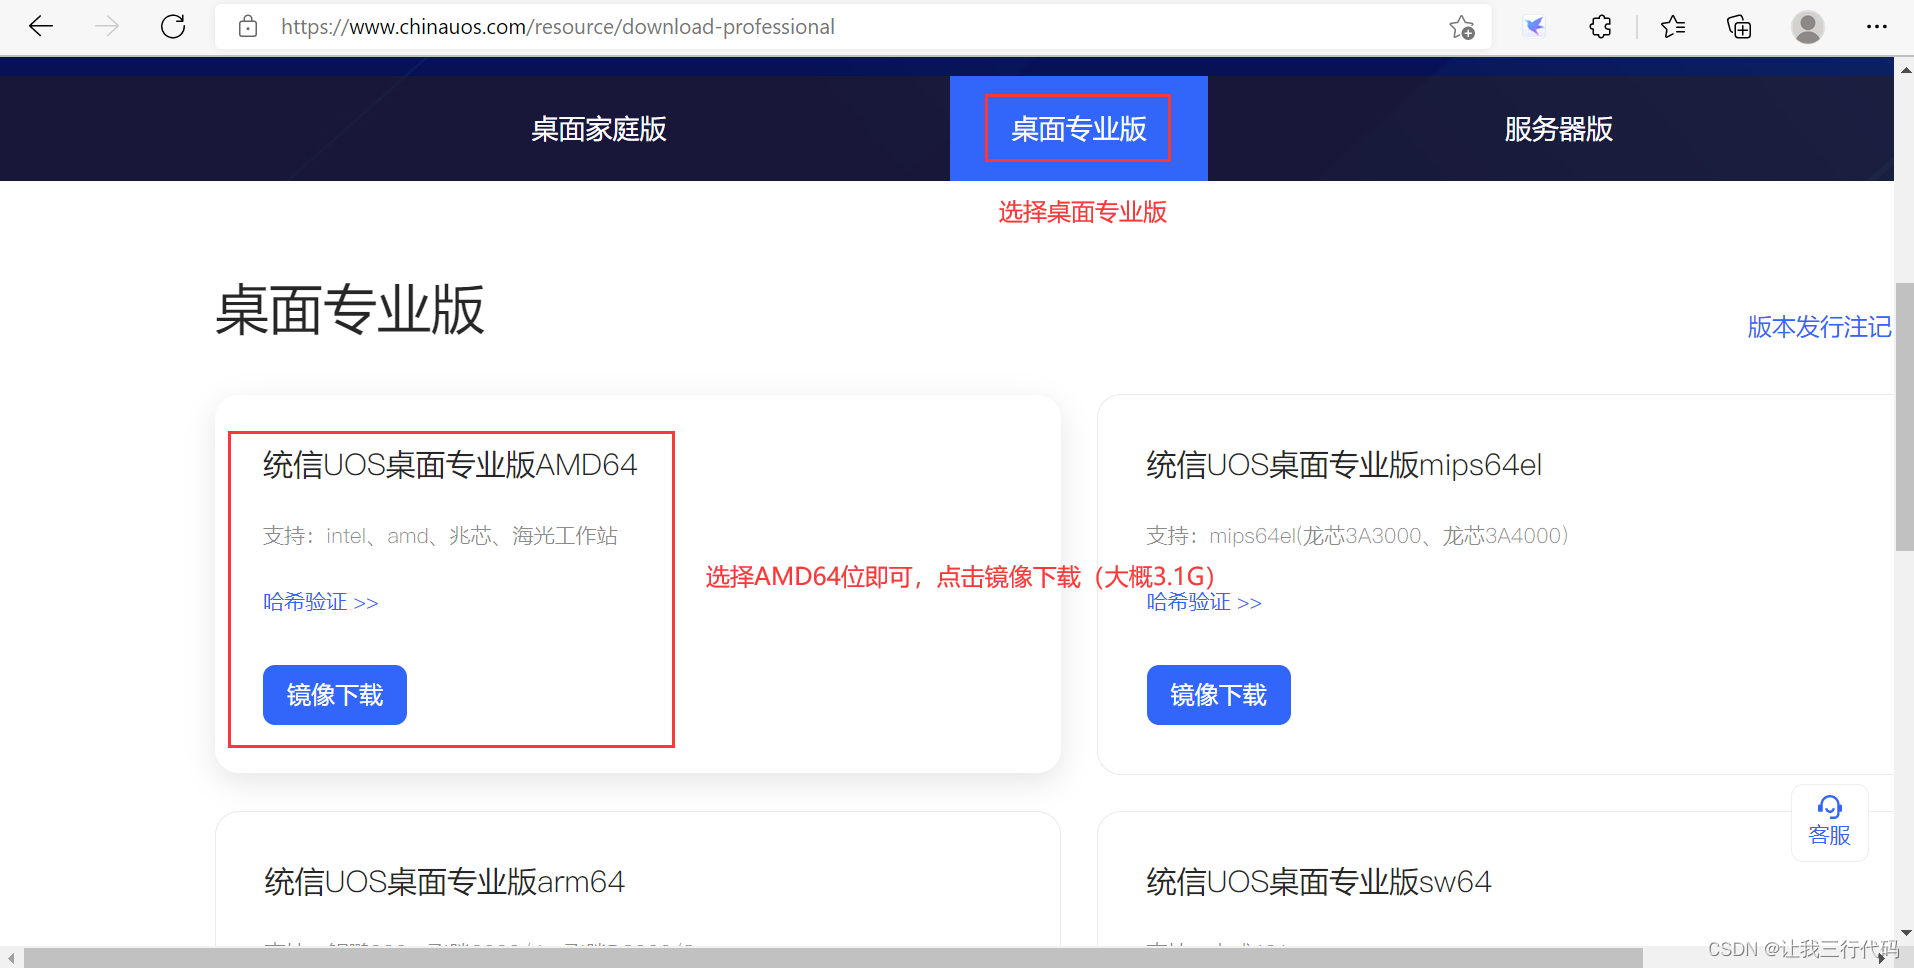Open the 客服 customer service widget
The height and width of the screenshot is (968, 1914).
pyautogui.click(x=1829, y=822)
